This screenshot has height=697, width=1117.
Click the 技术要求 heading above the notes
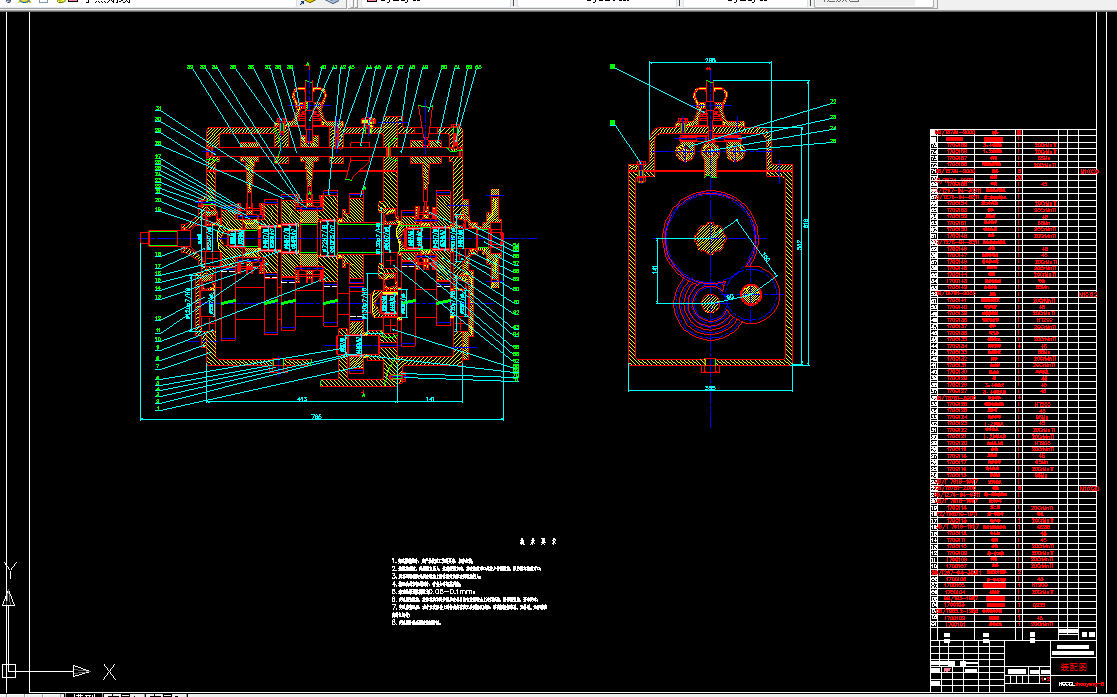(538, 542)
